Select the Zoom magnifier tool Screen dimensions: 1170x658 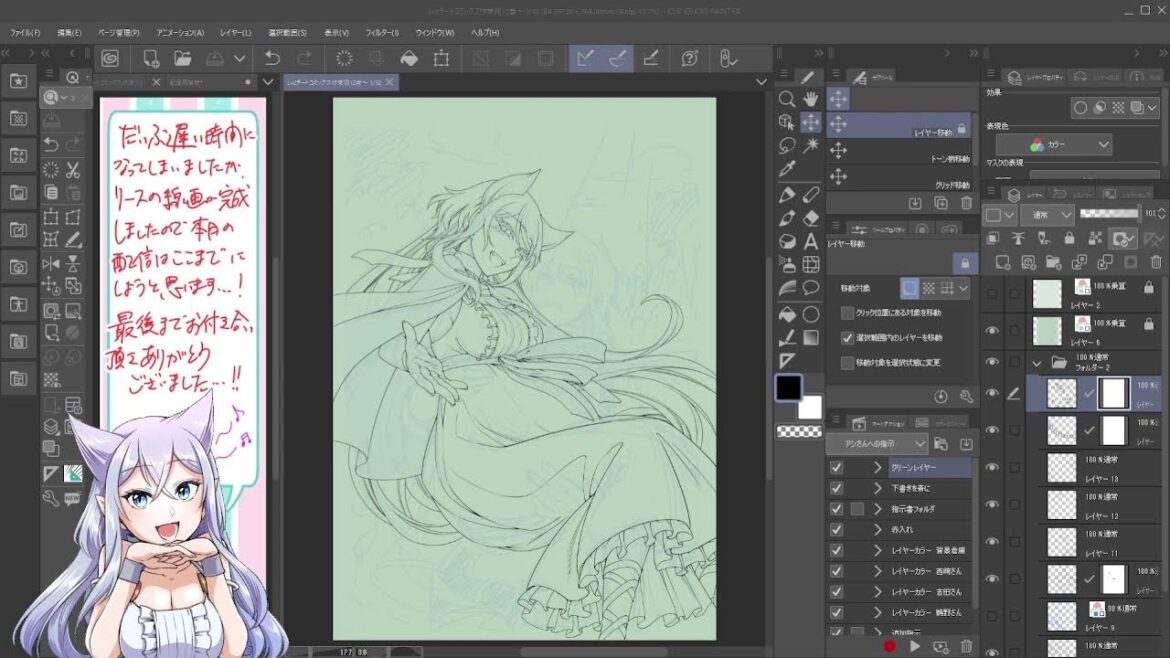787,98
